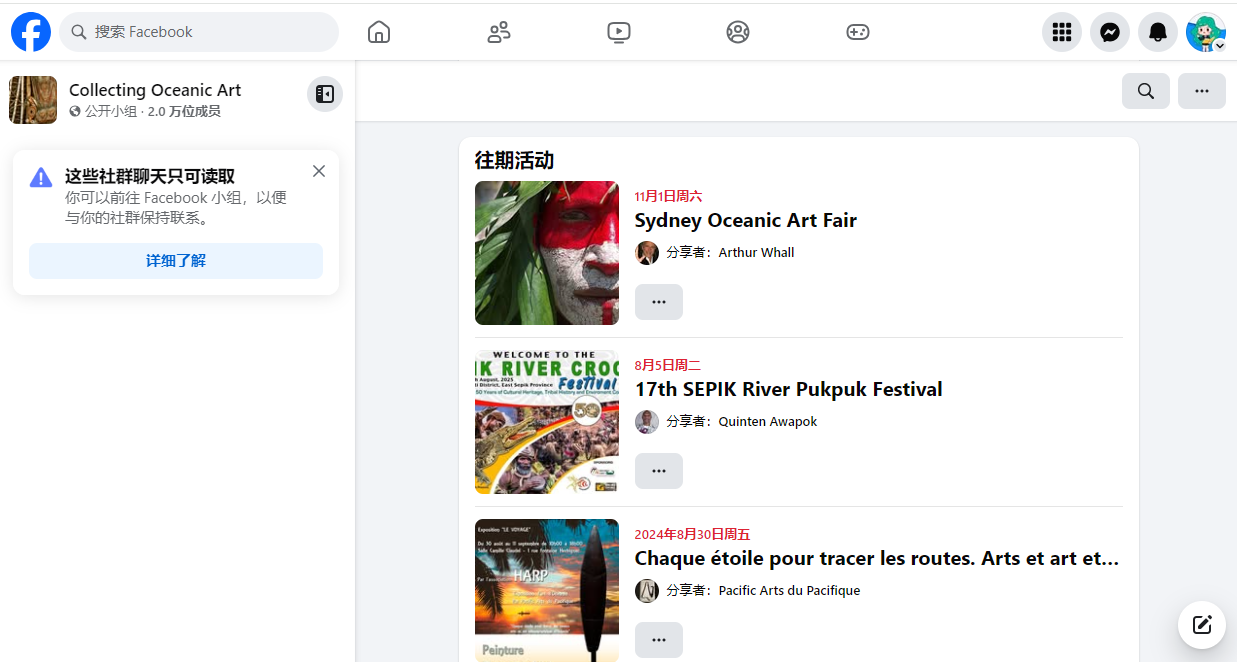Viewport: 1237px width, 662px height.
Task: Open the Messenger chat icon
Action: [x=1109, y=32]
